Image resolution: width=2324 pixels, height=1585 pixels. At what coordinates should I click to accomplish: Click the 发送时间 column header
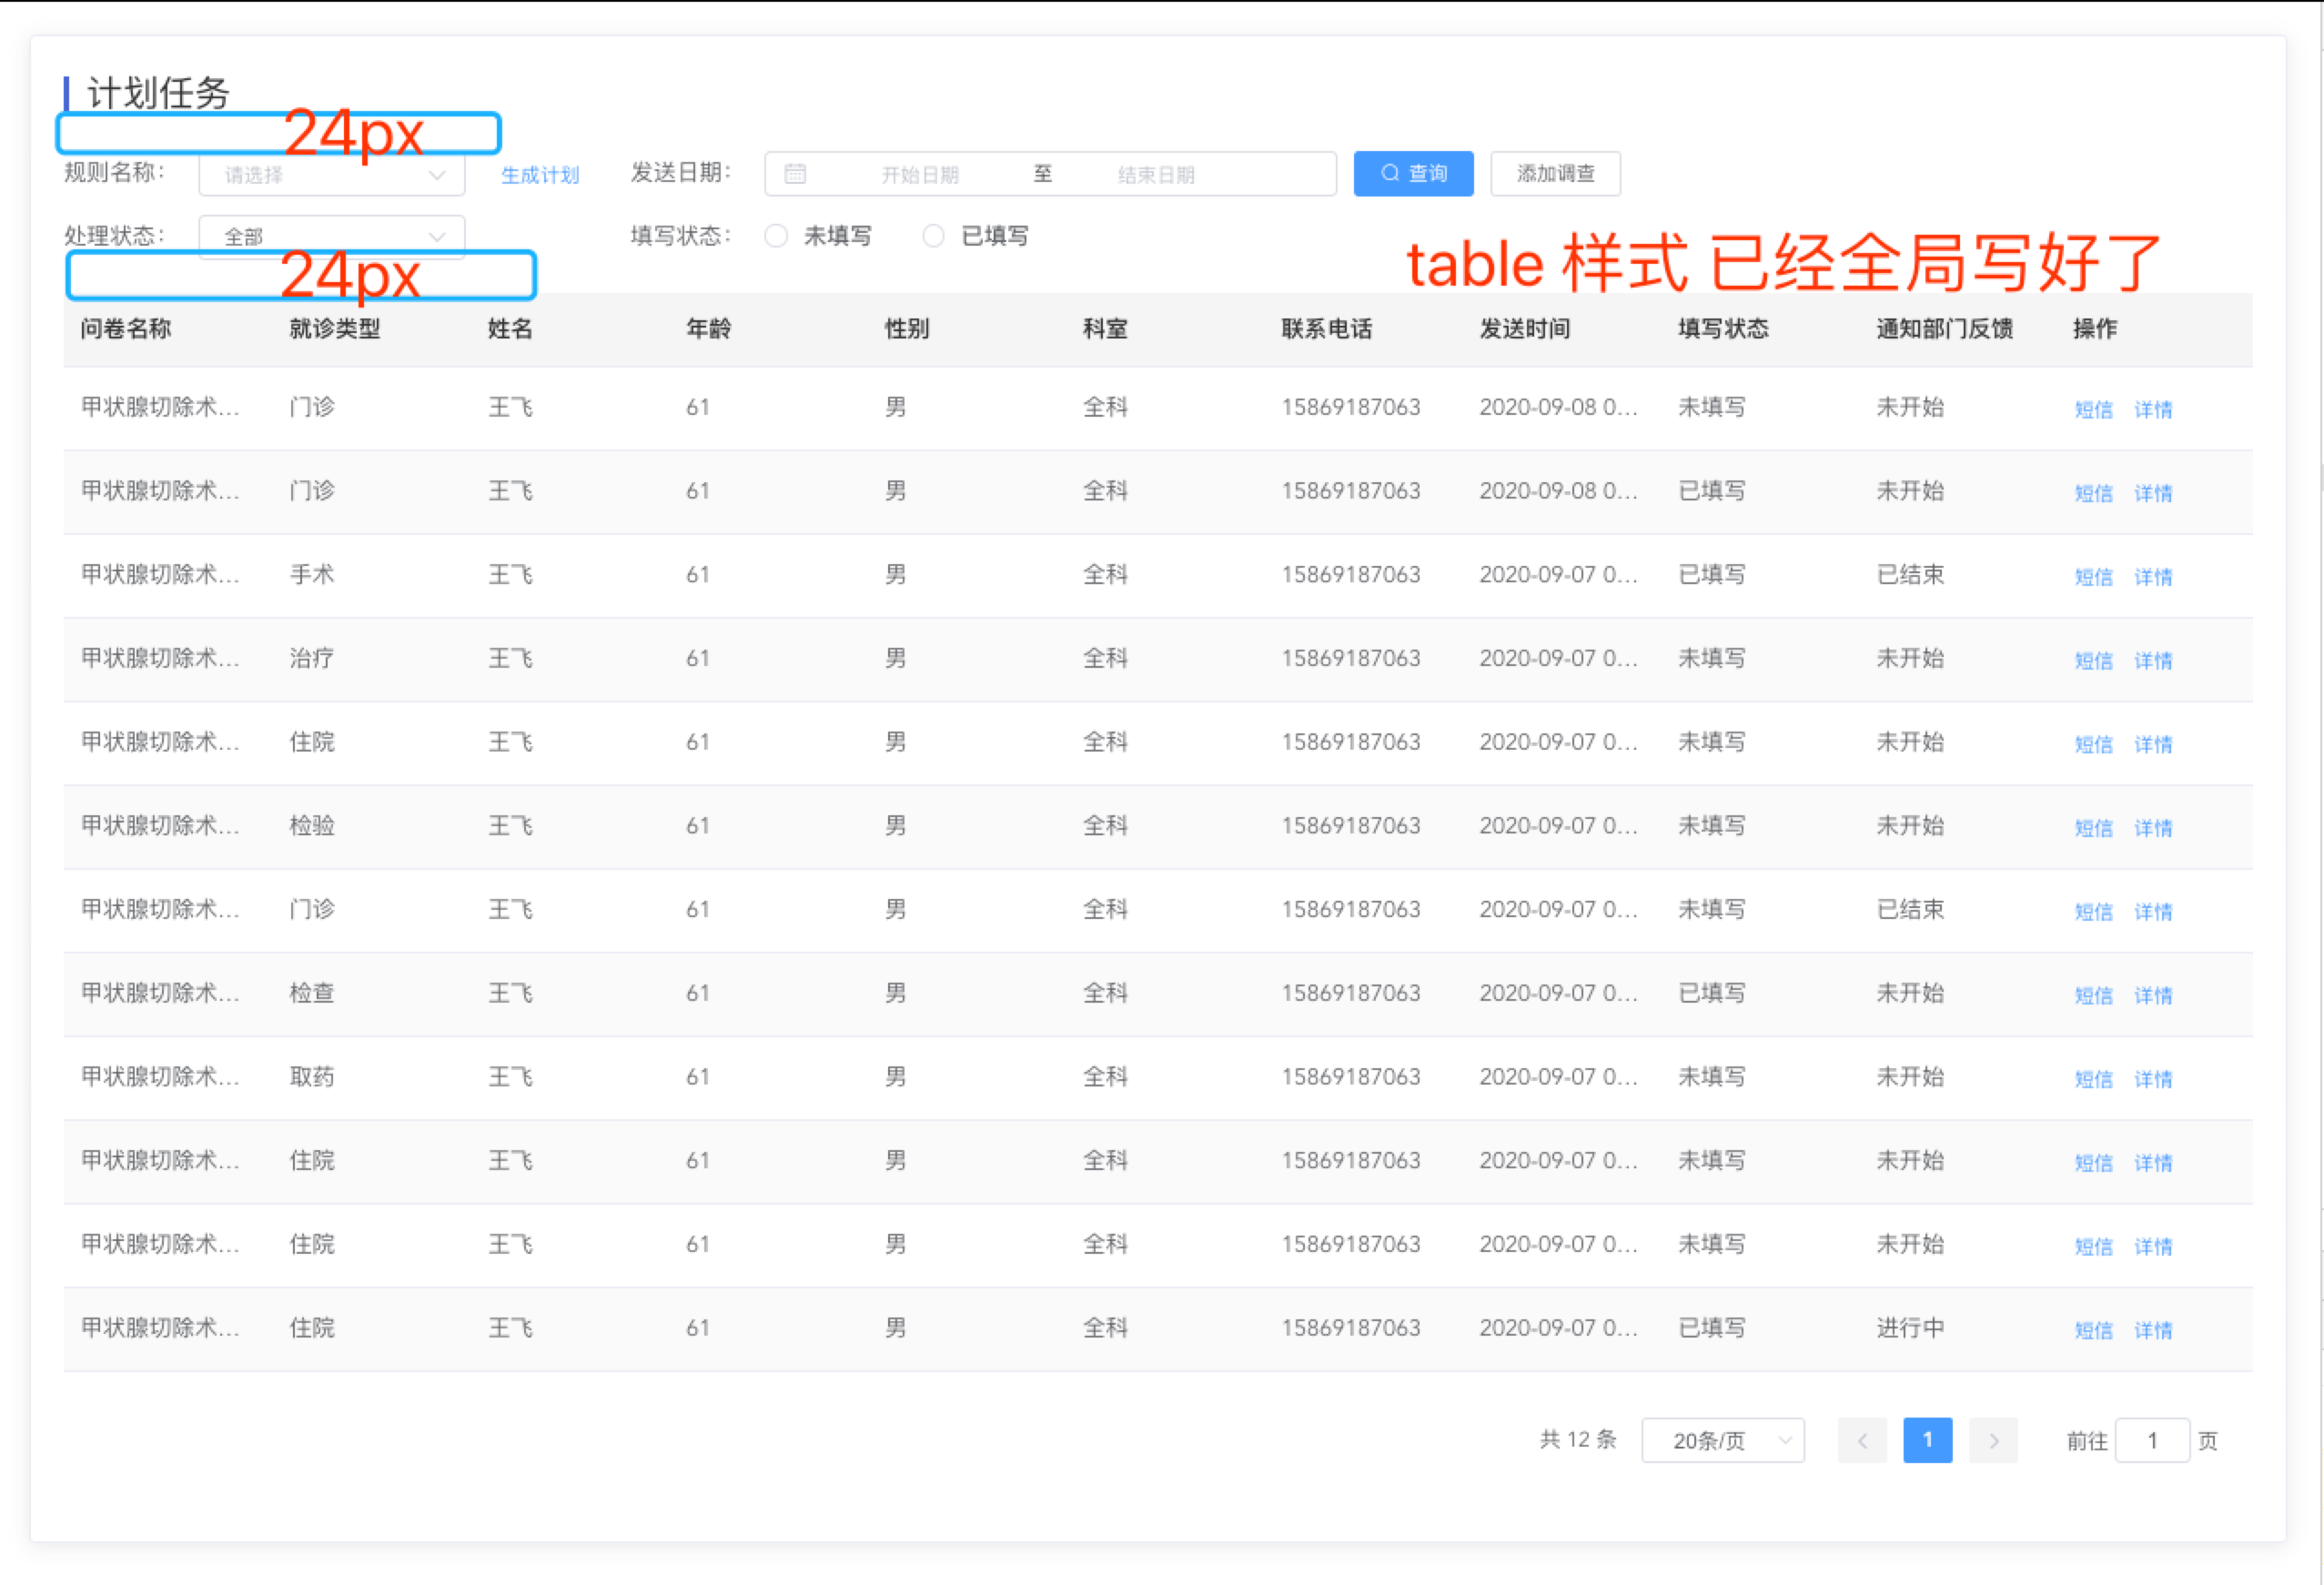coord(1525,329)
